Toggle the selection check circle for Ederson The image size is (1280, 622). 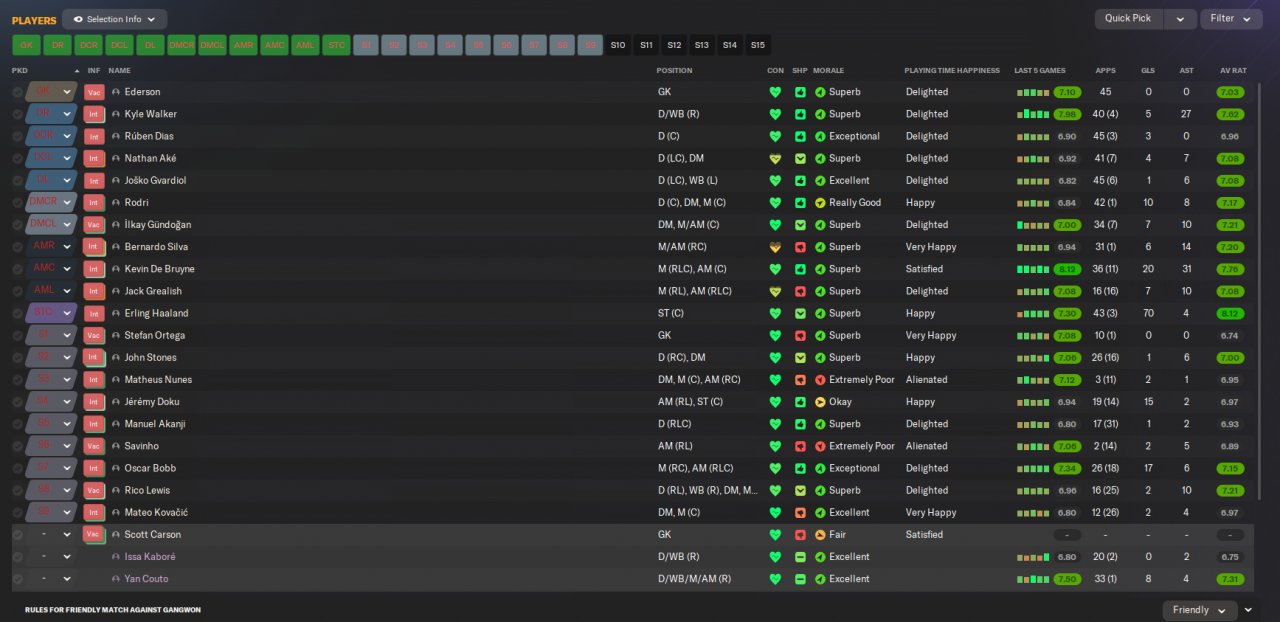(x=17, y=92)
